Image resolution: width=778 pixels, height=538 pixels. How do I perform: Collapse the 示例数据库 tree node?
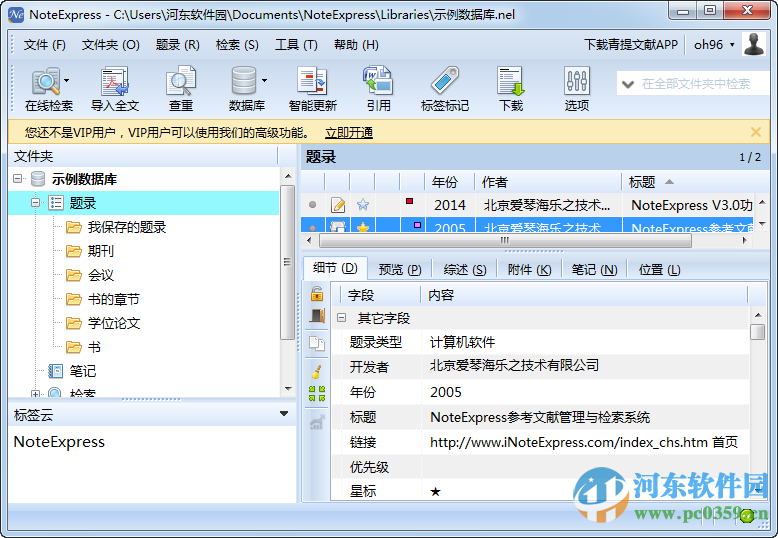tap(17, 178)
